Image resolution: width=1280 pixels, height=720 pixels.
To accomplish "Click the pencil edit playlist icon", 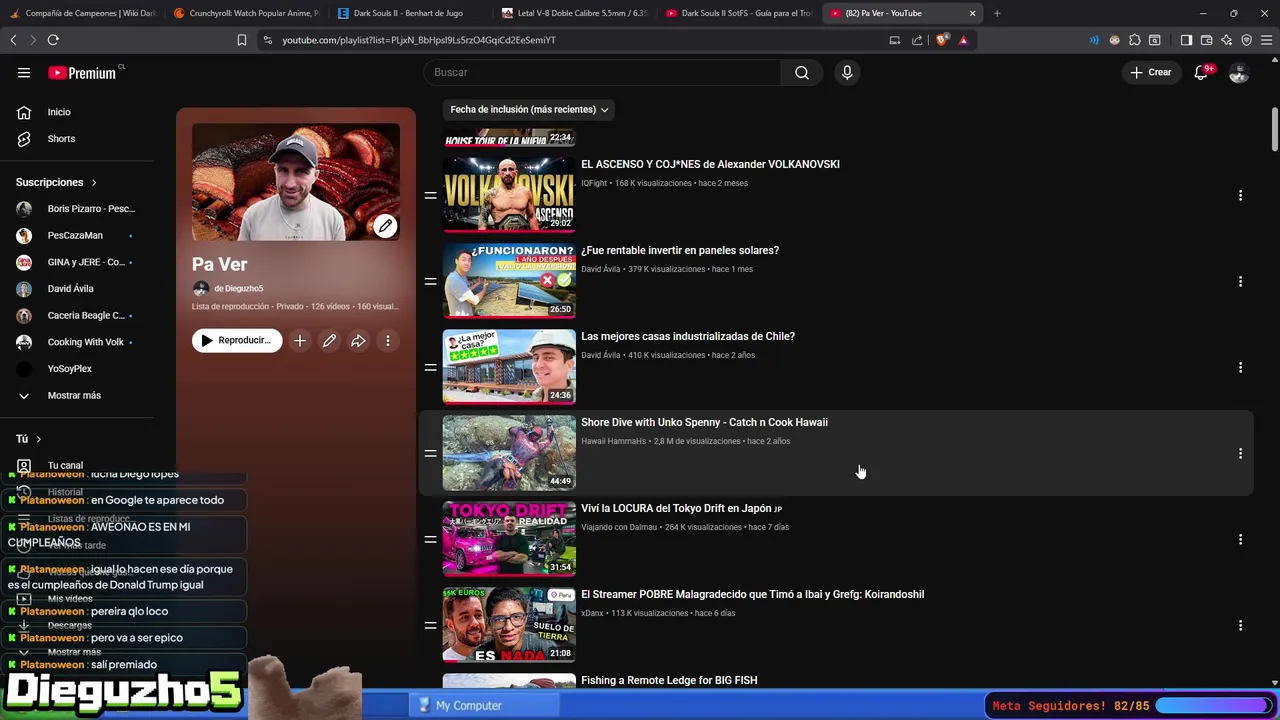I will pyautogui.click(x=329, y=341).
